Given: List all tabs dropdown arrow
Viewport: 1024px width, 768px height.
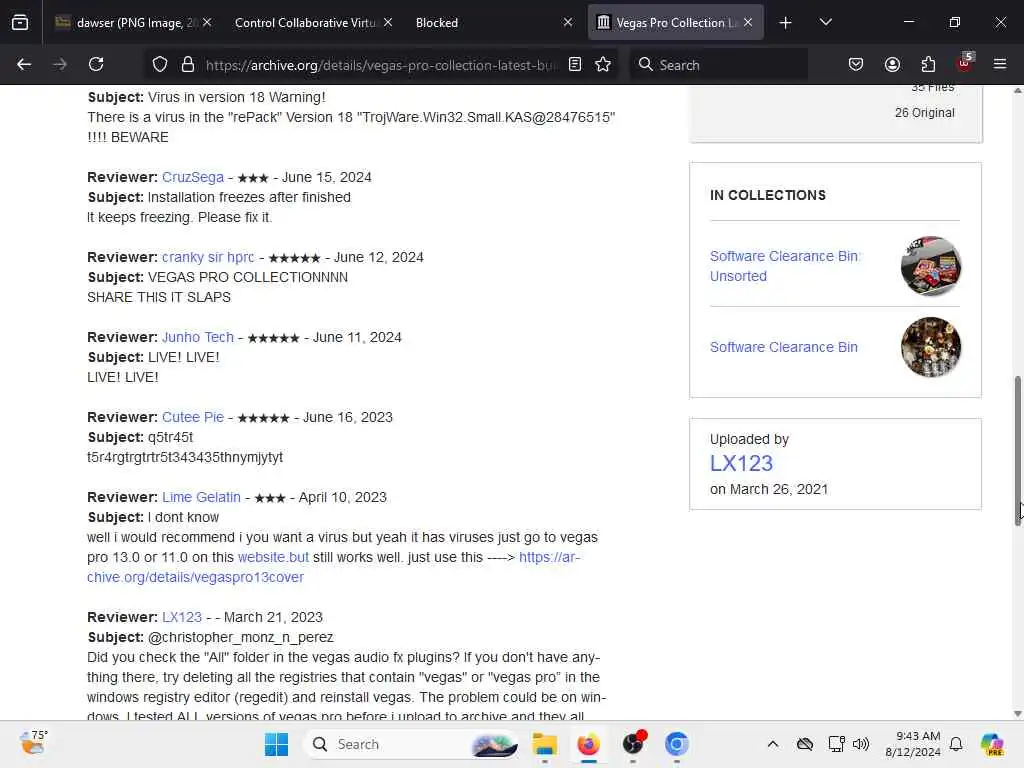Looking at the screenshot, I should [x=825, y=22].
